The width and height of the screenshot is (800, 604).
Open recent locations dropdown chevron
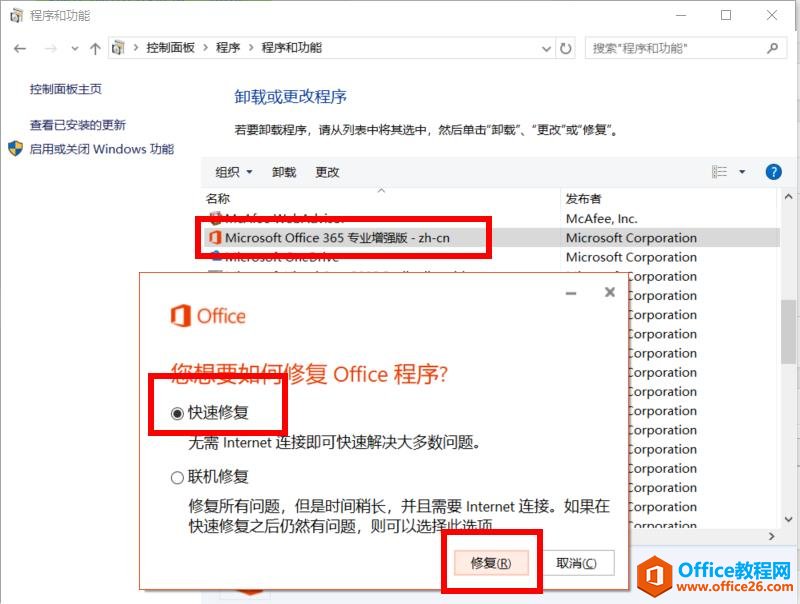(75, 48)
